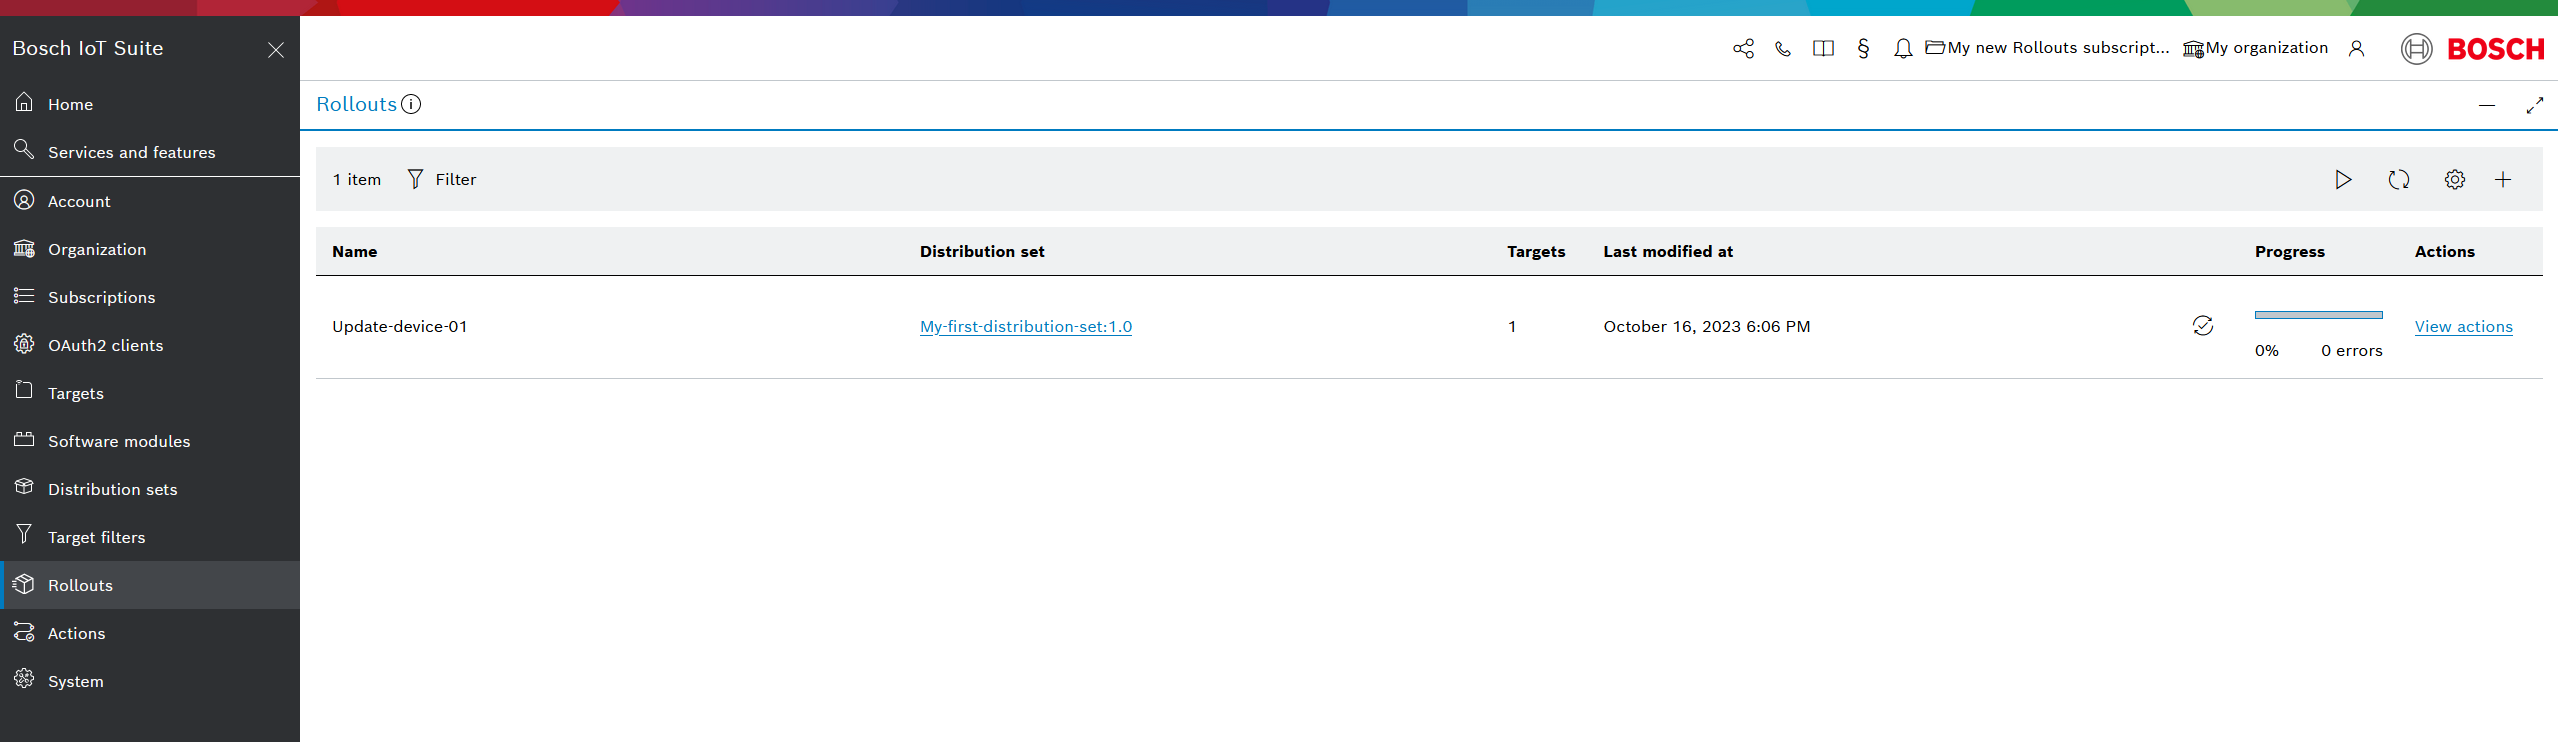Open the Filter option
This screenshot has width=2558, height=742.
pyautogui.click(x=442, y=180)
